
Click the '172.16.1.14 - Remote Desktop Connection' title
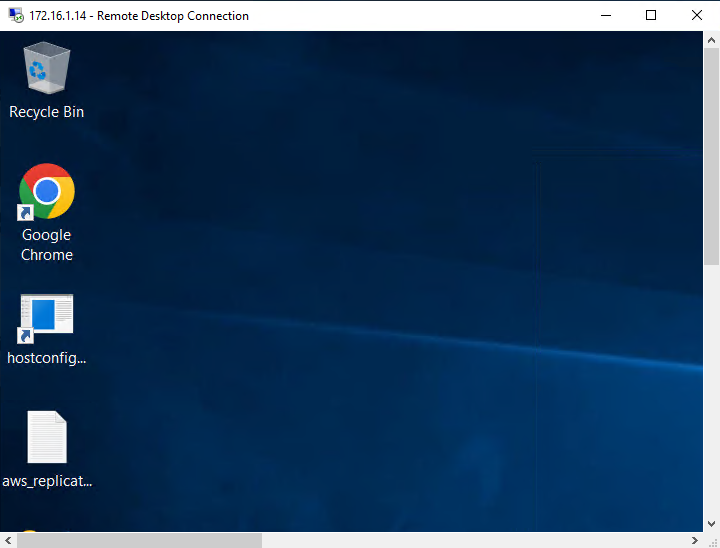click(x=139, y=16)
